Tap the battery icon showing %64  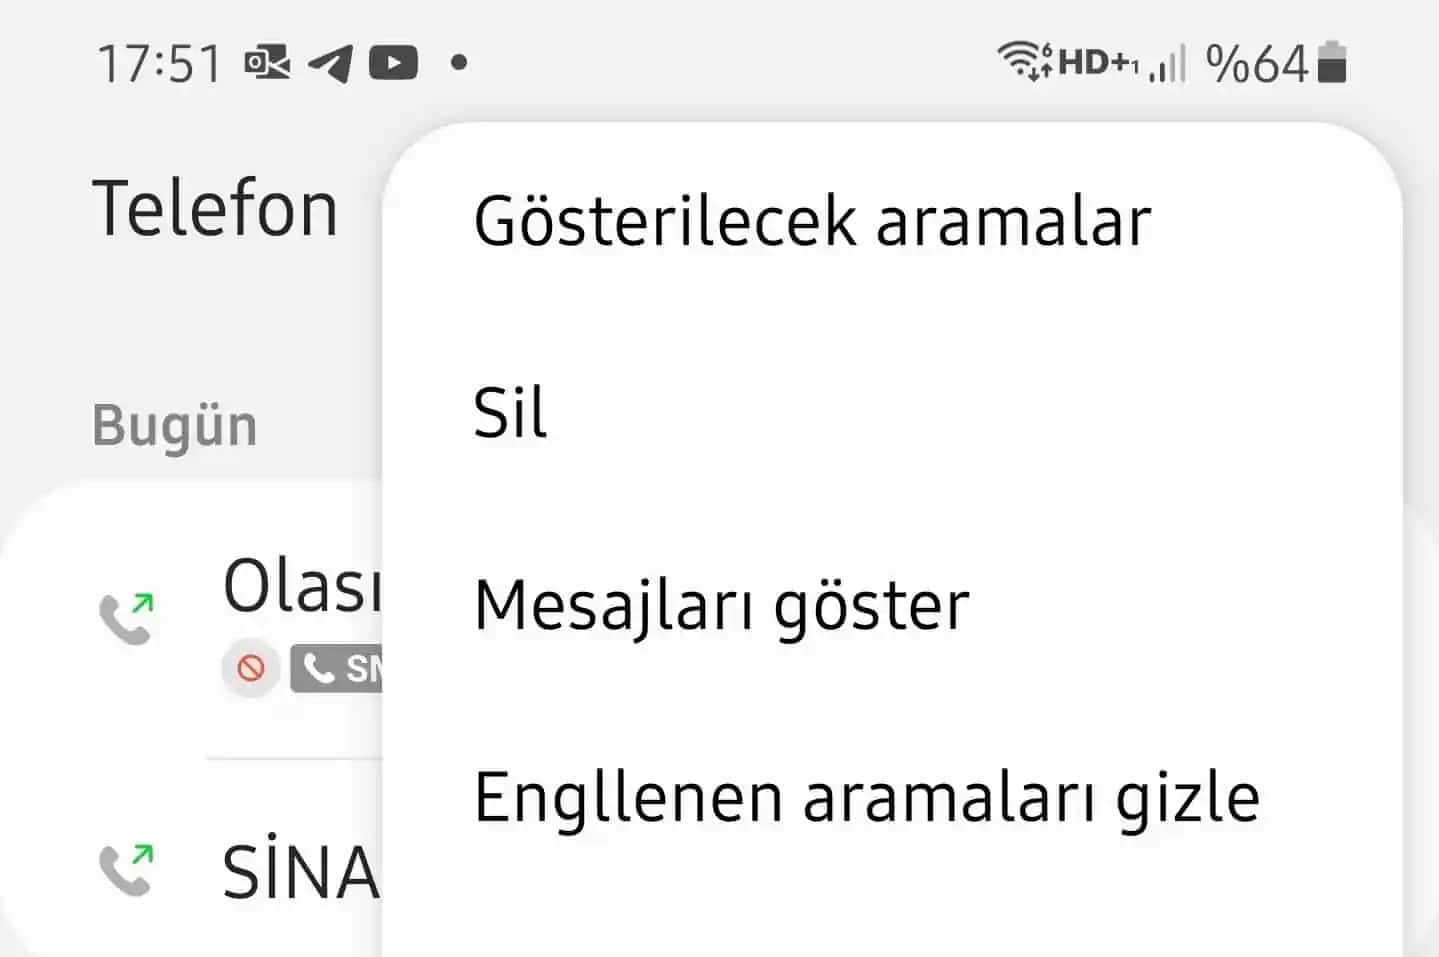[1333, 62]
